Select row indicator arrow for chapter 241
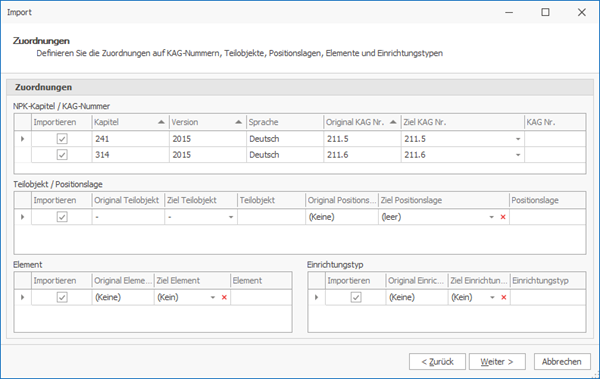600x379 pixels. pyautogui.click(x=23, y=139)
